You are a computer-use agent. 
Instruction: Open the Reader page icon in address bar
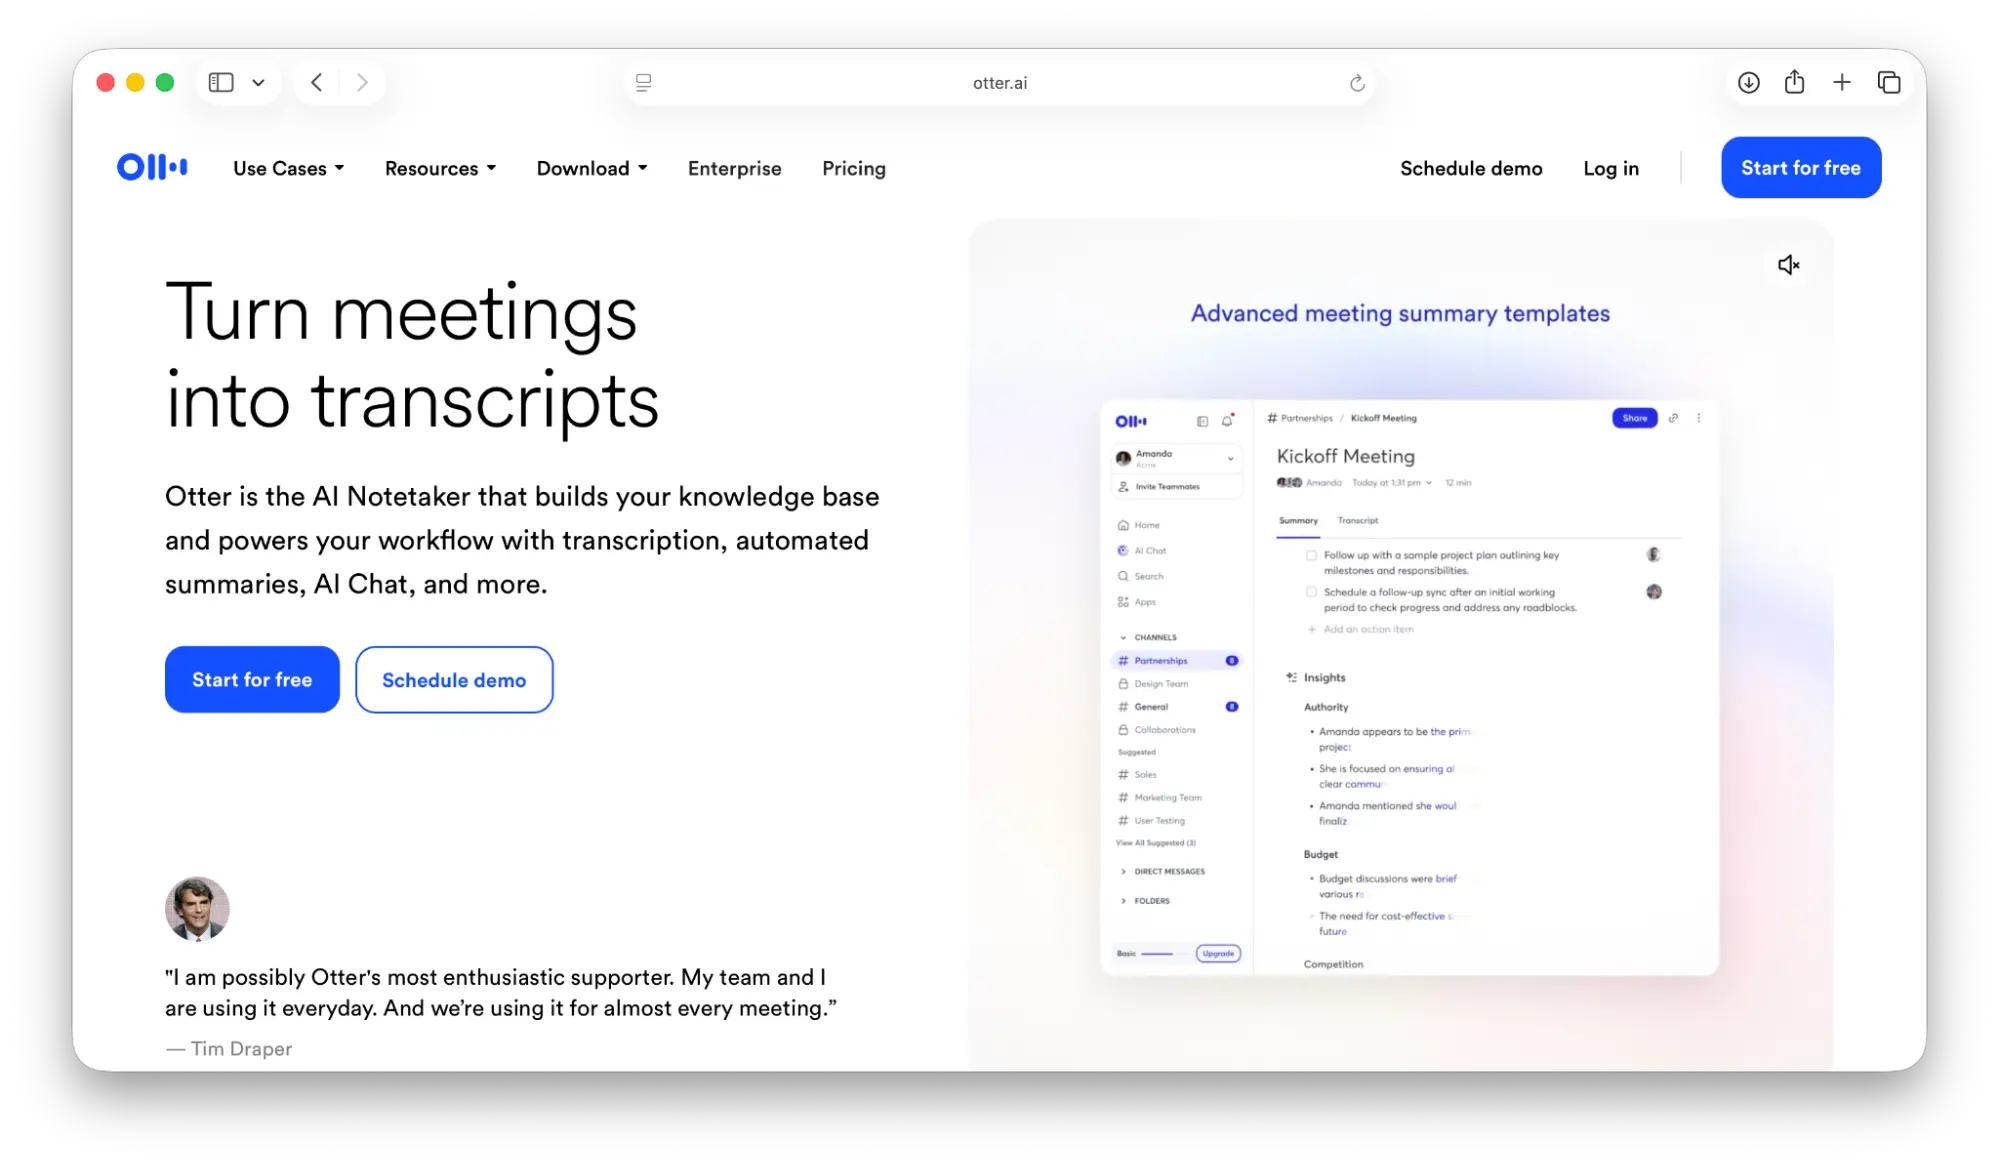(x=644, y=83)
